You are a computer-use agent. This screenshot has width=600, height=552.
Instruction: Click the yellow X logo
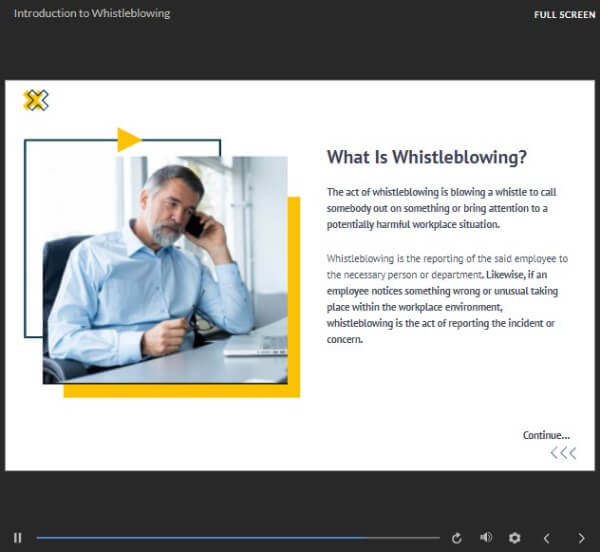tap(36, 100)
